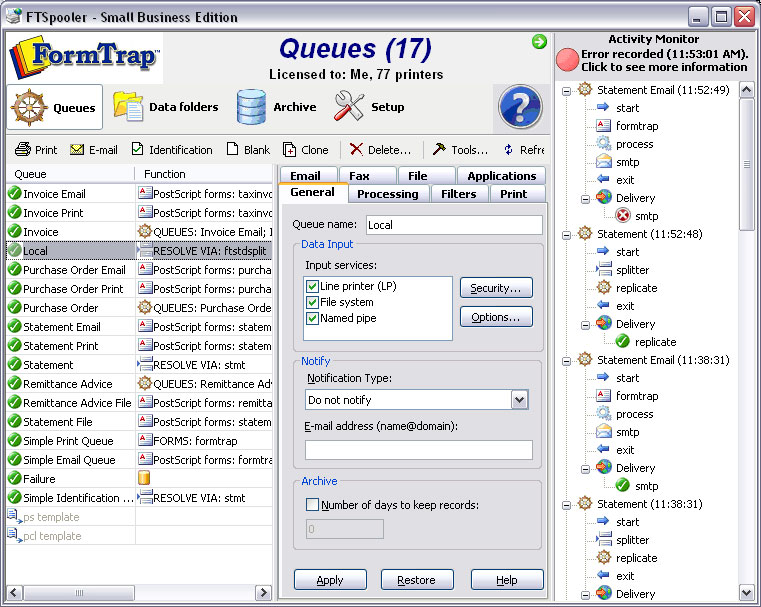This screenshot has width=761, height=607.
Task: Select the Remittance Advice queue row
Action: click(139, 383)
